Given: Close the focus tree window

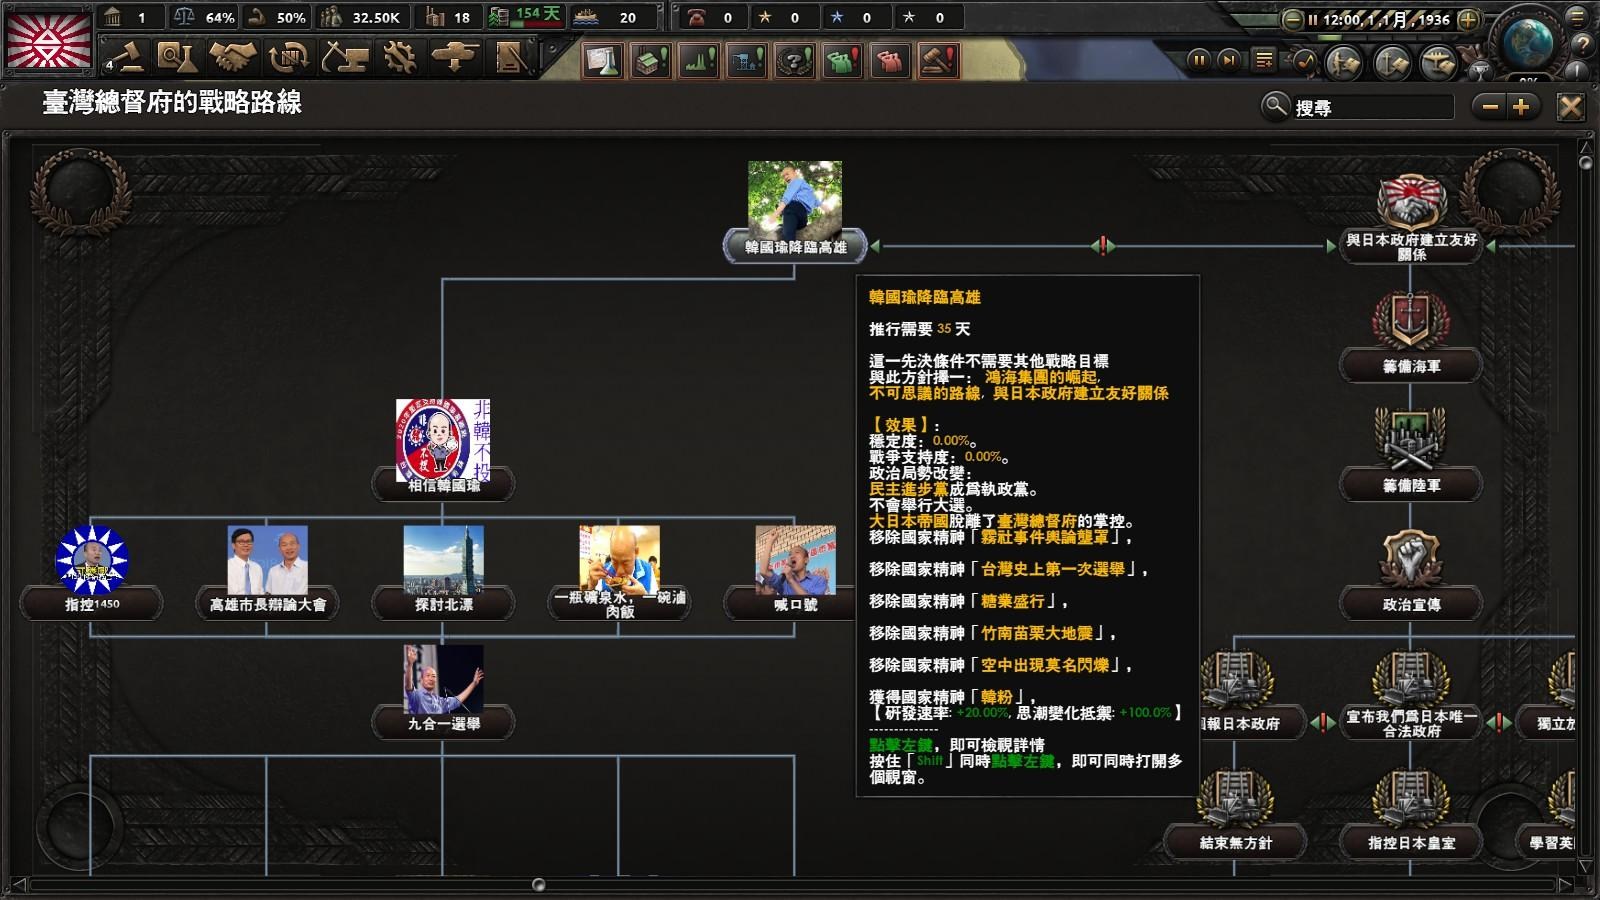Looking at the screenshot, I should (x=1571, y=106).
